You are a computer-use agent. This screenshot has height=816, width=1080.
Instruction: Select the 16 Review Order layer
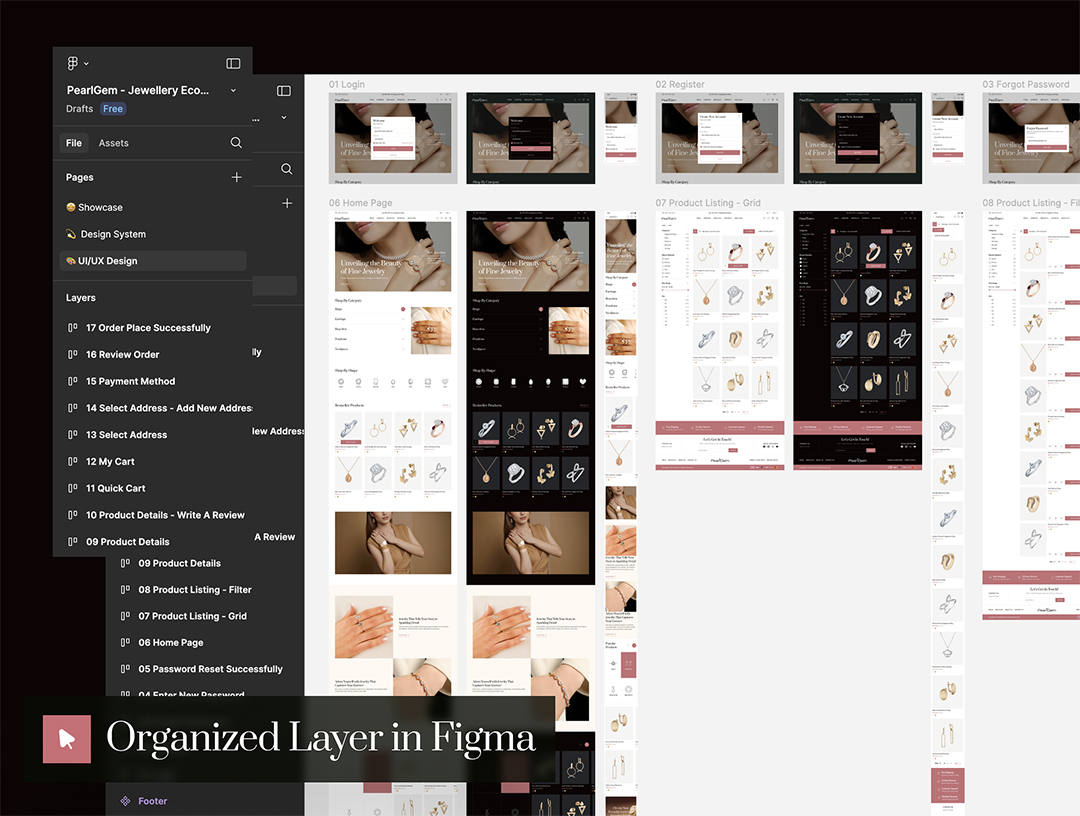coord(122,355)
